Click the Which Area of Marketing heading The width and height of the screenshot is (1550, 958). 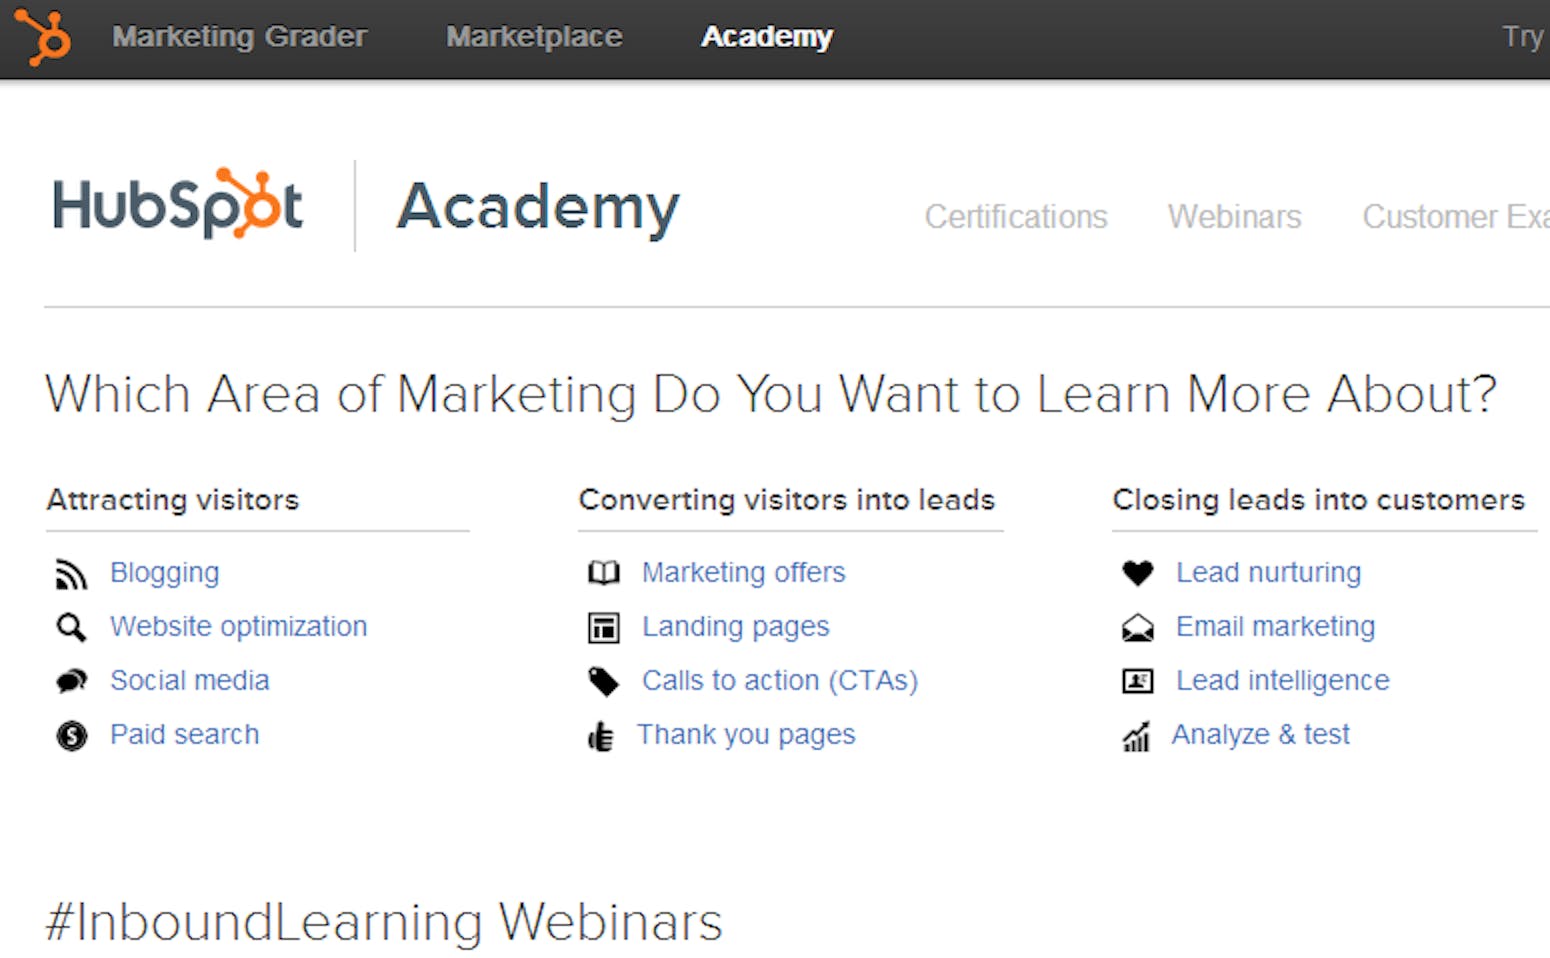(x=771, y=394)
